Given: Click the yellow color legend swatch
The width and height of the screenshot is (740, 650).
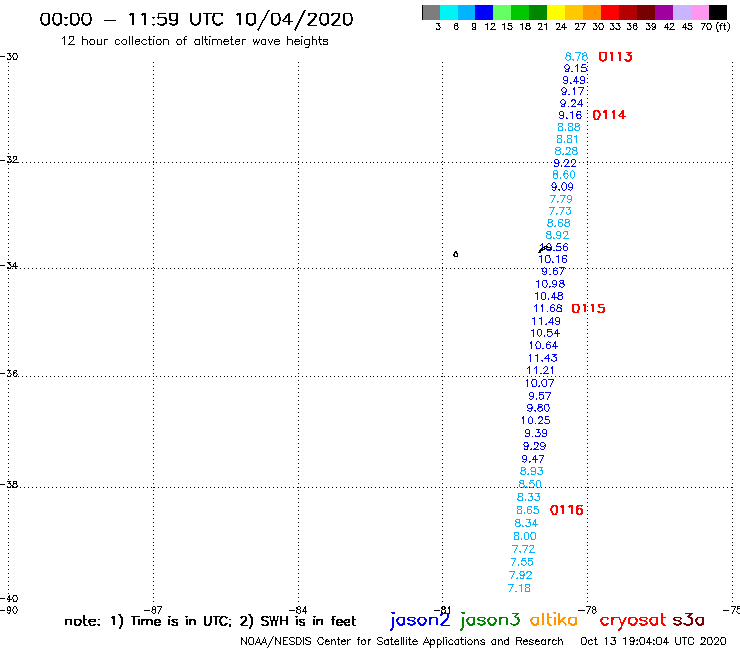Looking at the screenshot, I should pos(556,12).
